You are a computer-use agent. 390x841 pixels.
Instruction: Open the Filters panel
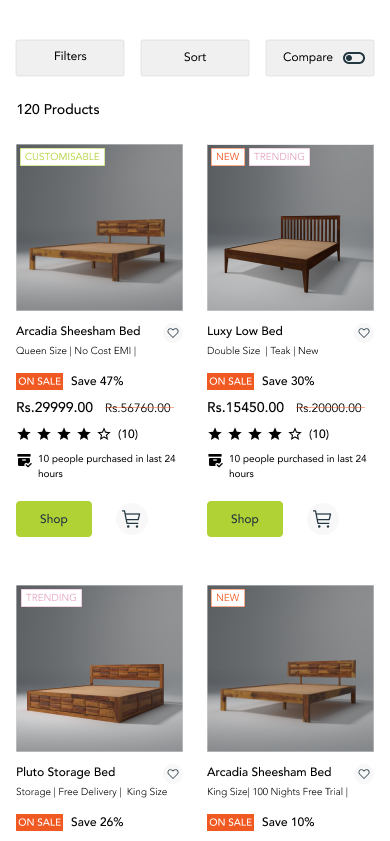[70, 57]
